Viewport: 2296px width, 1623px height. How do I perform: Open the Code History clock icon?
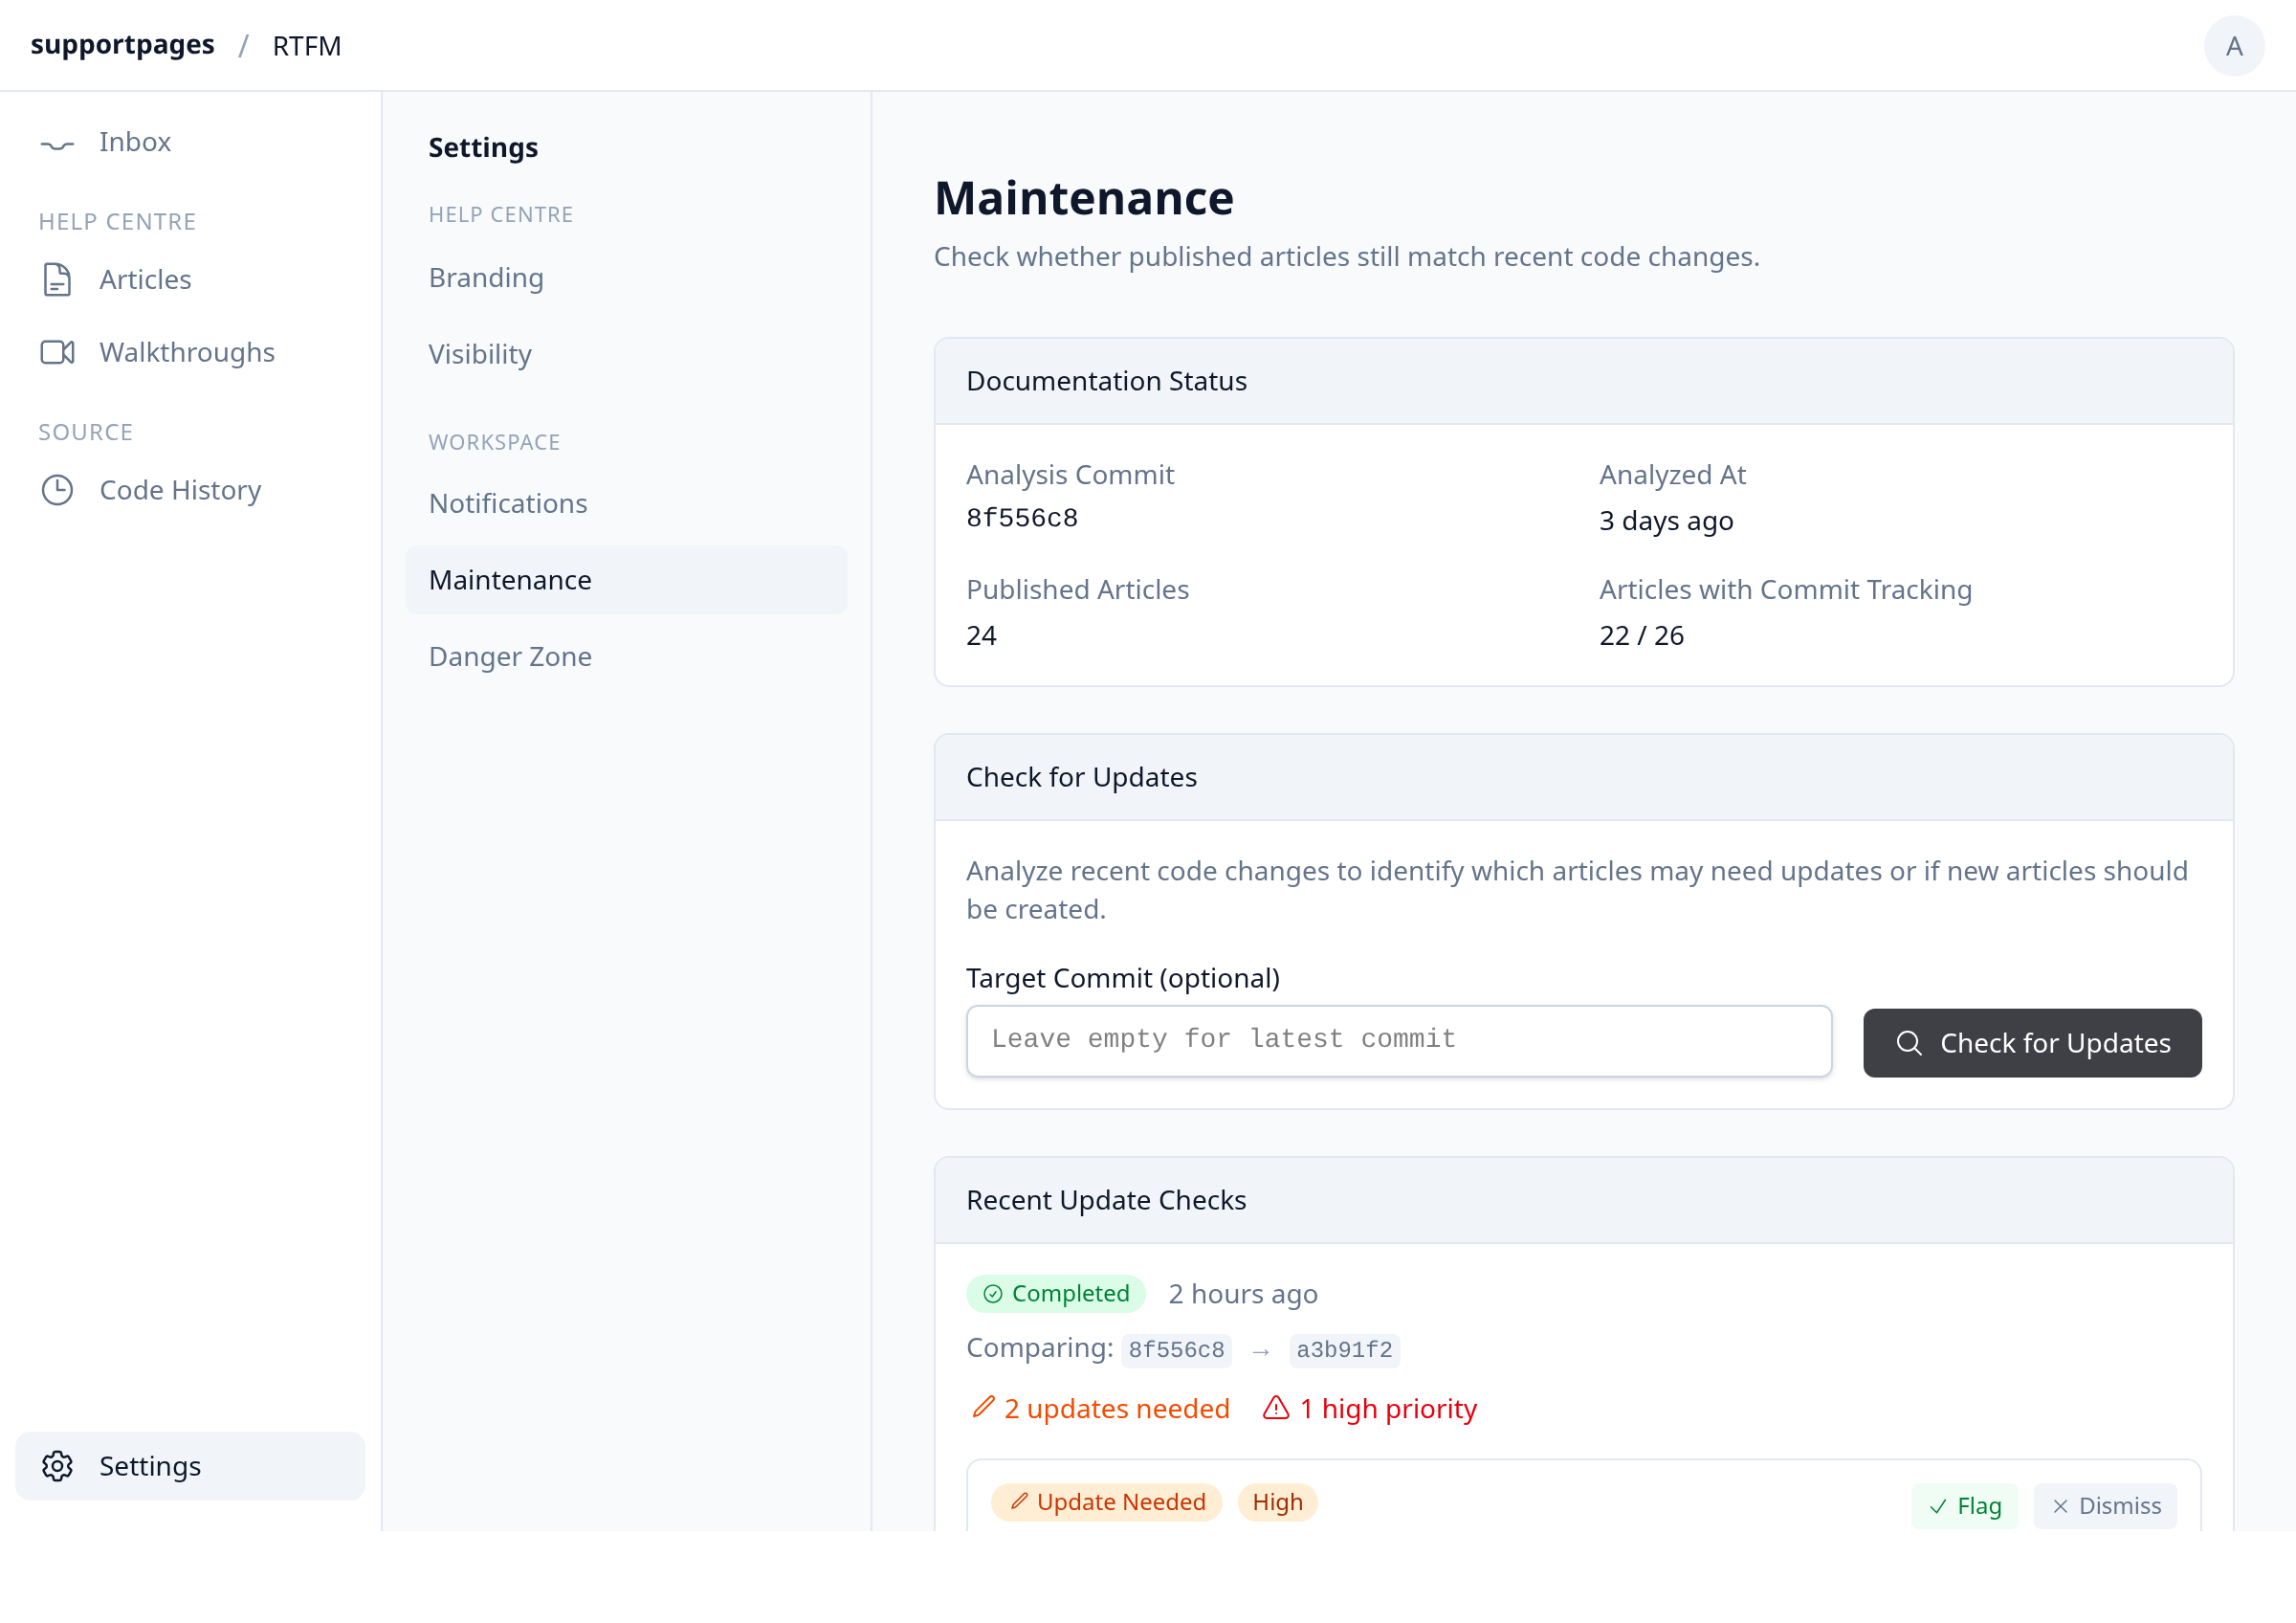pyautogui.click(x=57, y=491)
